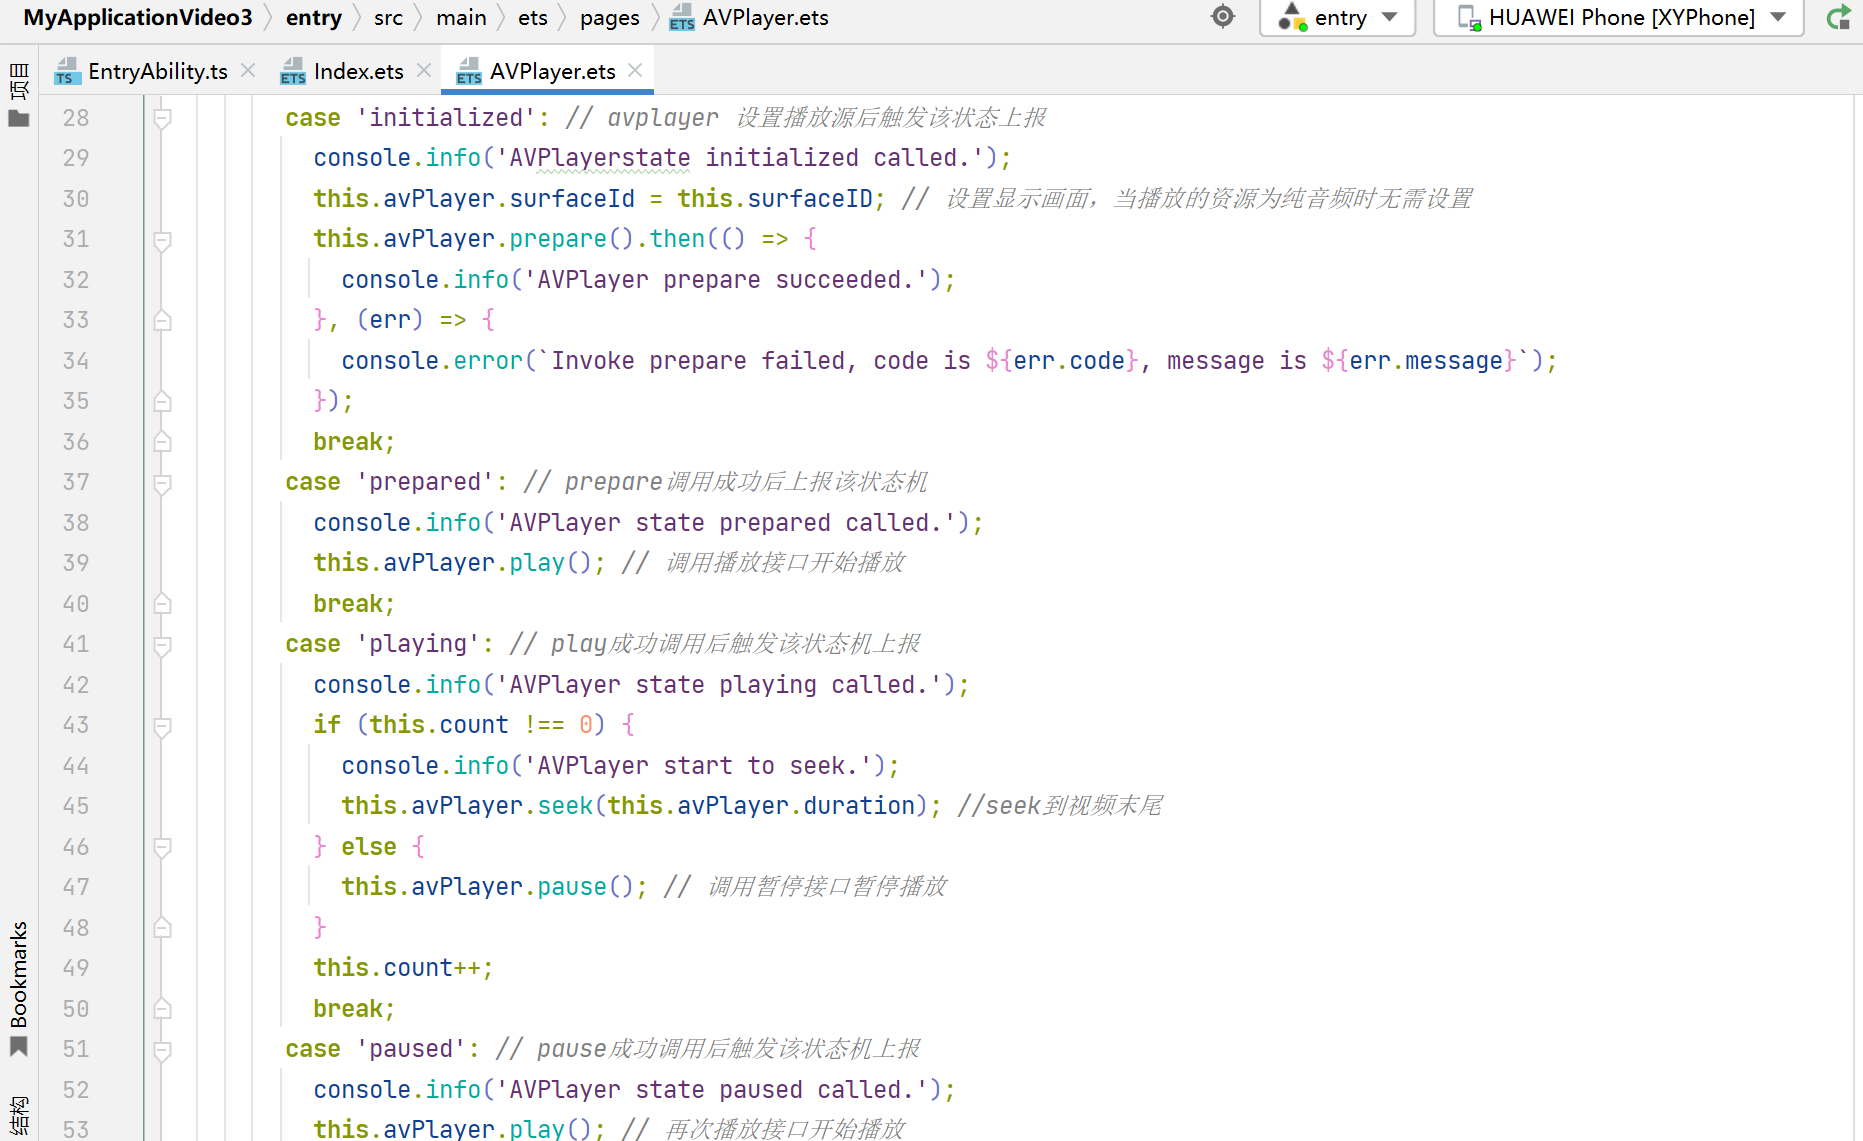Click 'play()' call on line 39
Screen dimensions: 1863x1141
(551, 563)
